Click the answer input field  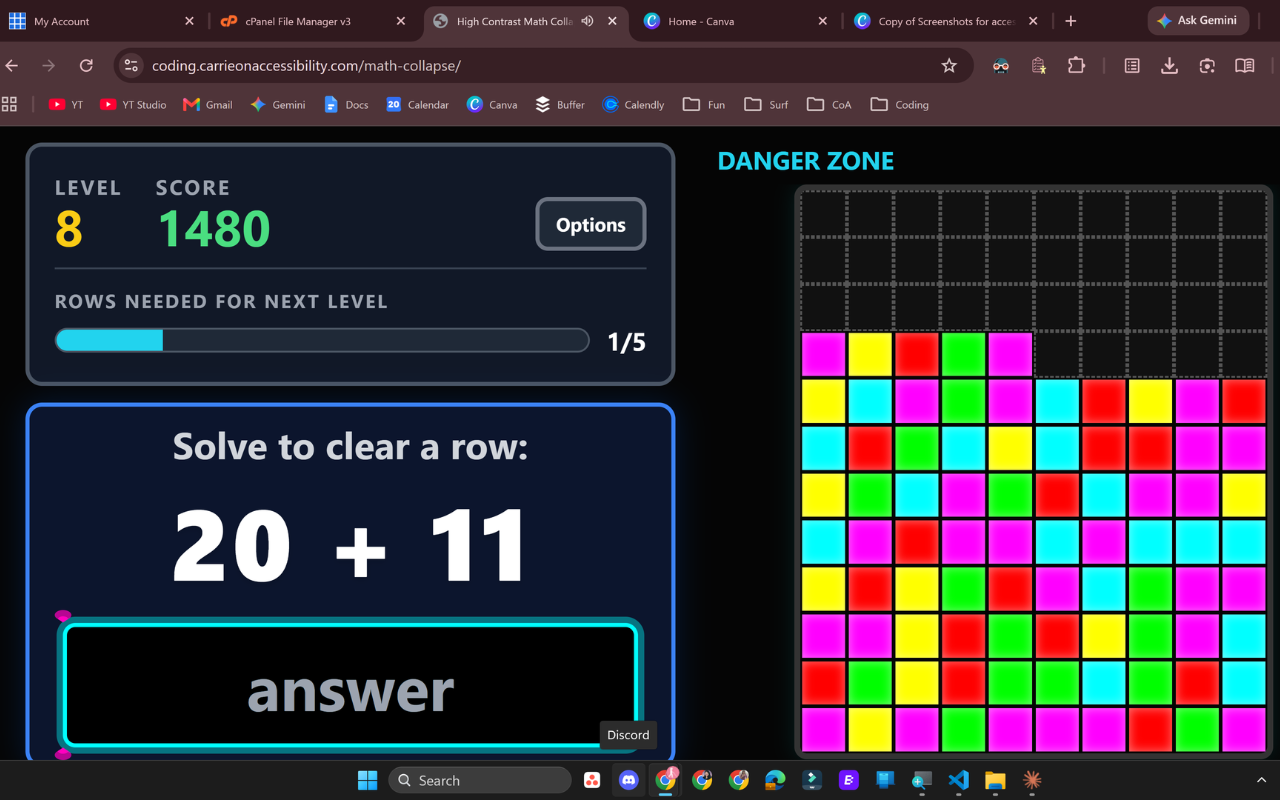point(350,687)
